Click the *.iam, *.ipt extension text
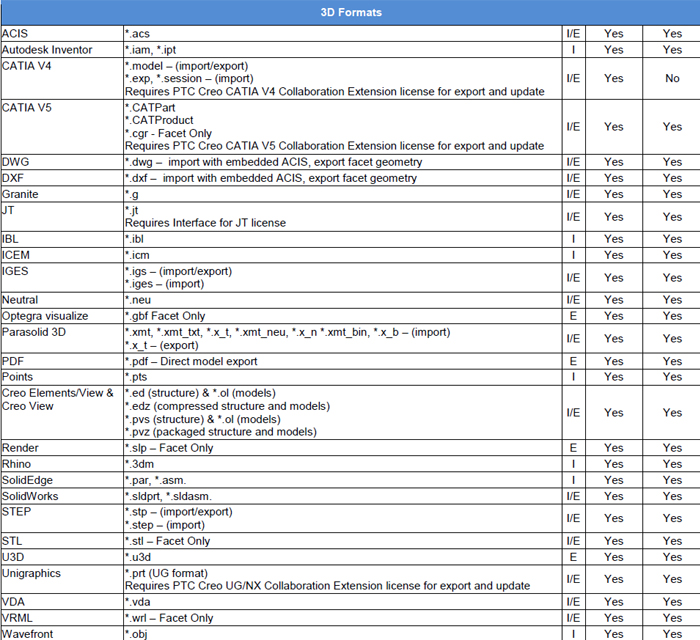 [x=150, y=50]
